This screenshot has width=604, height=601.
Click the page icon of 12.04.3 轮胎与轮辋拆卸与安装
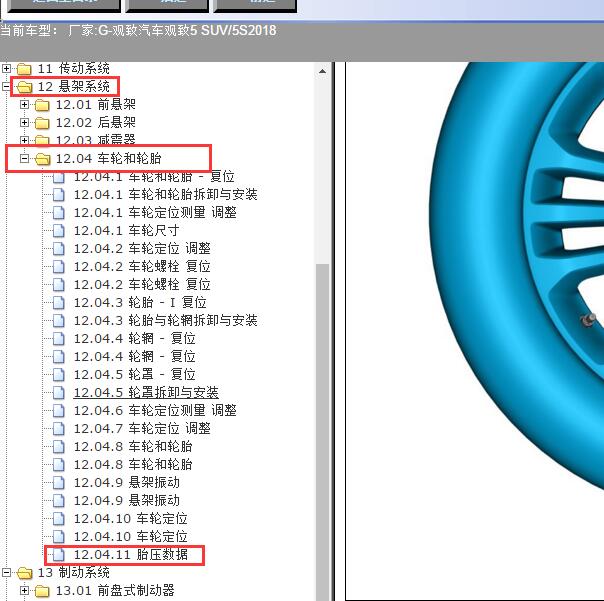point(59,321)
